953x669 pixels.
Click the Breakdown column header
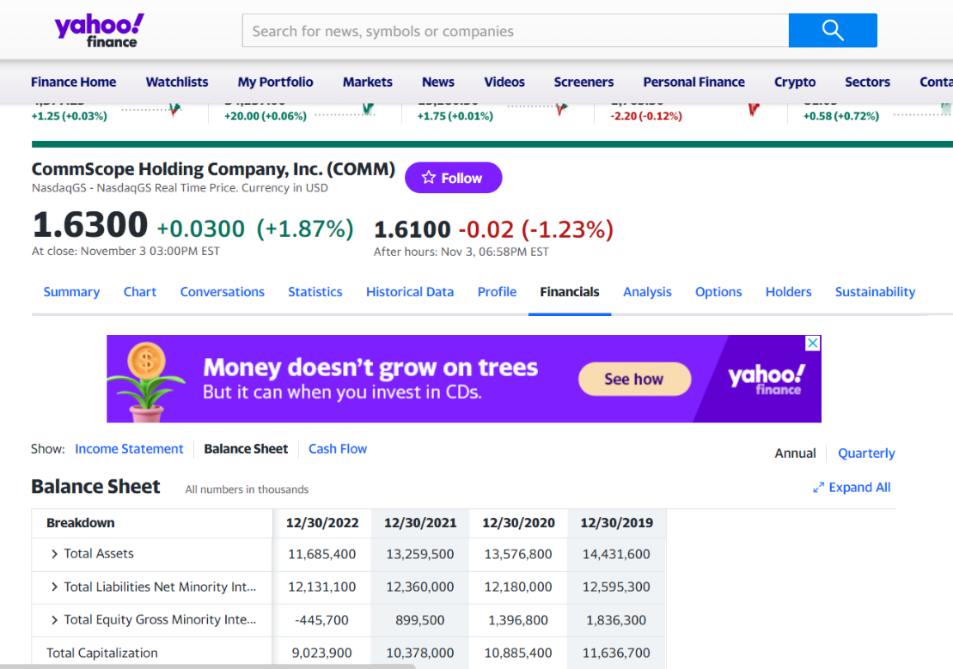click(x=80, y=523)
